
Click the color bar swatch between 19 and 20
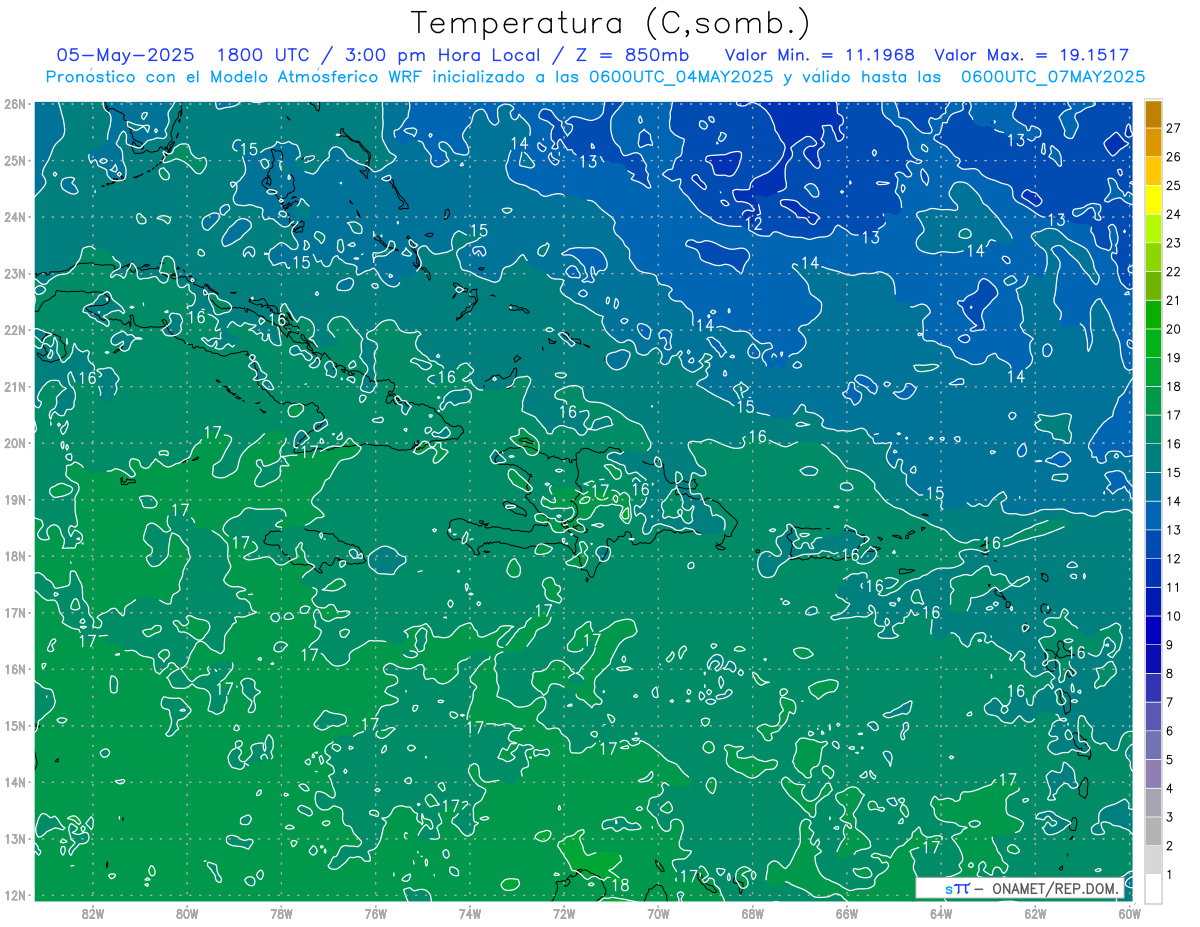click(x=1153, y=343)
